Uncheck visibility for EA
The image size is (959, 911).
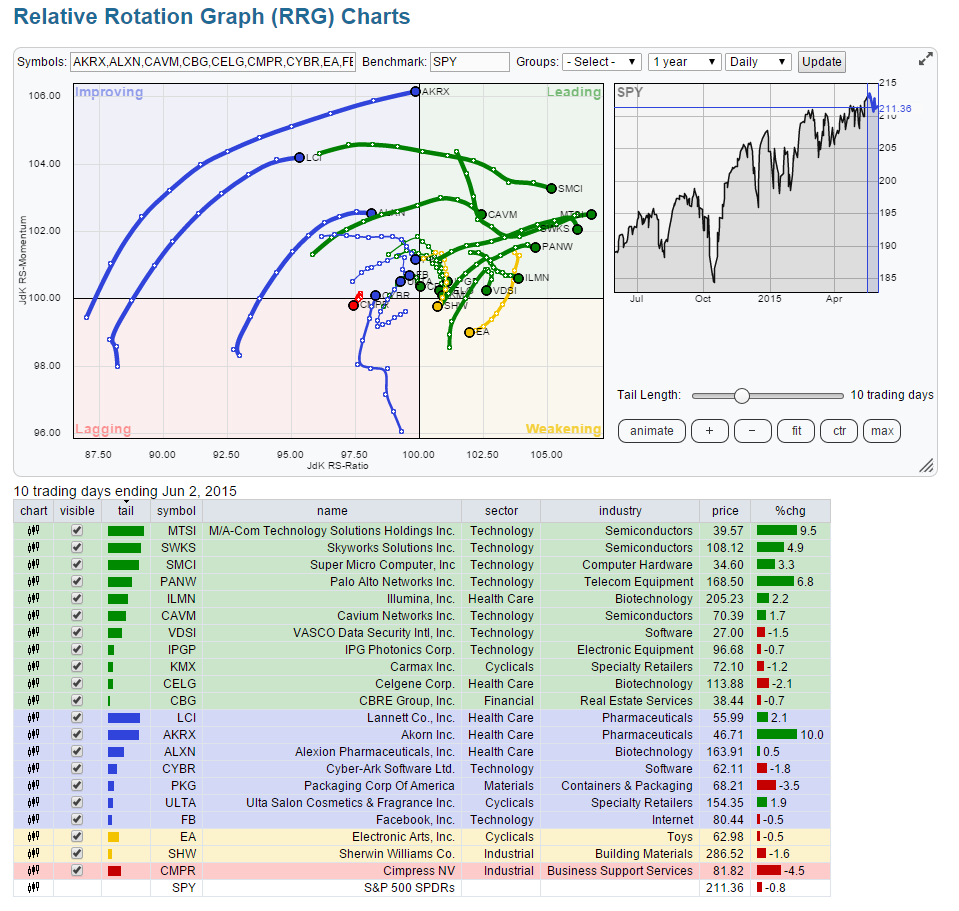point(77,836)
